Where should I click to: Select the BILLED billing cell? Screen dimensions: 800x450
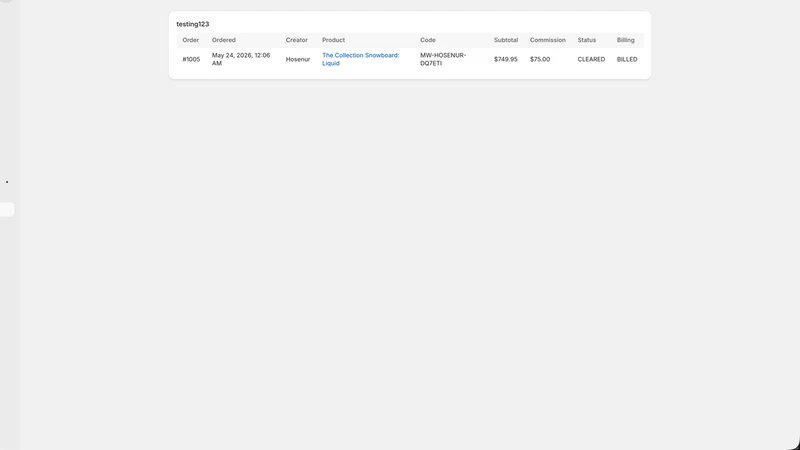(x=627, y=59)
